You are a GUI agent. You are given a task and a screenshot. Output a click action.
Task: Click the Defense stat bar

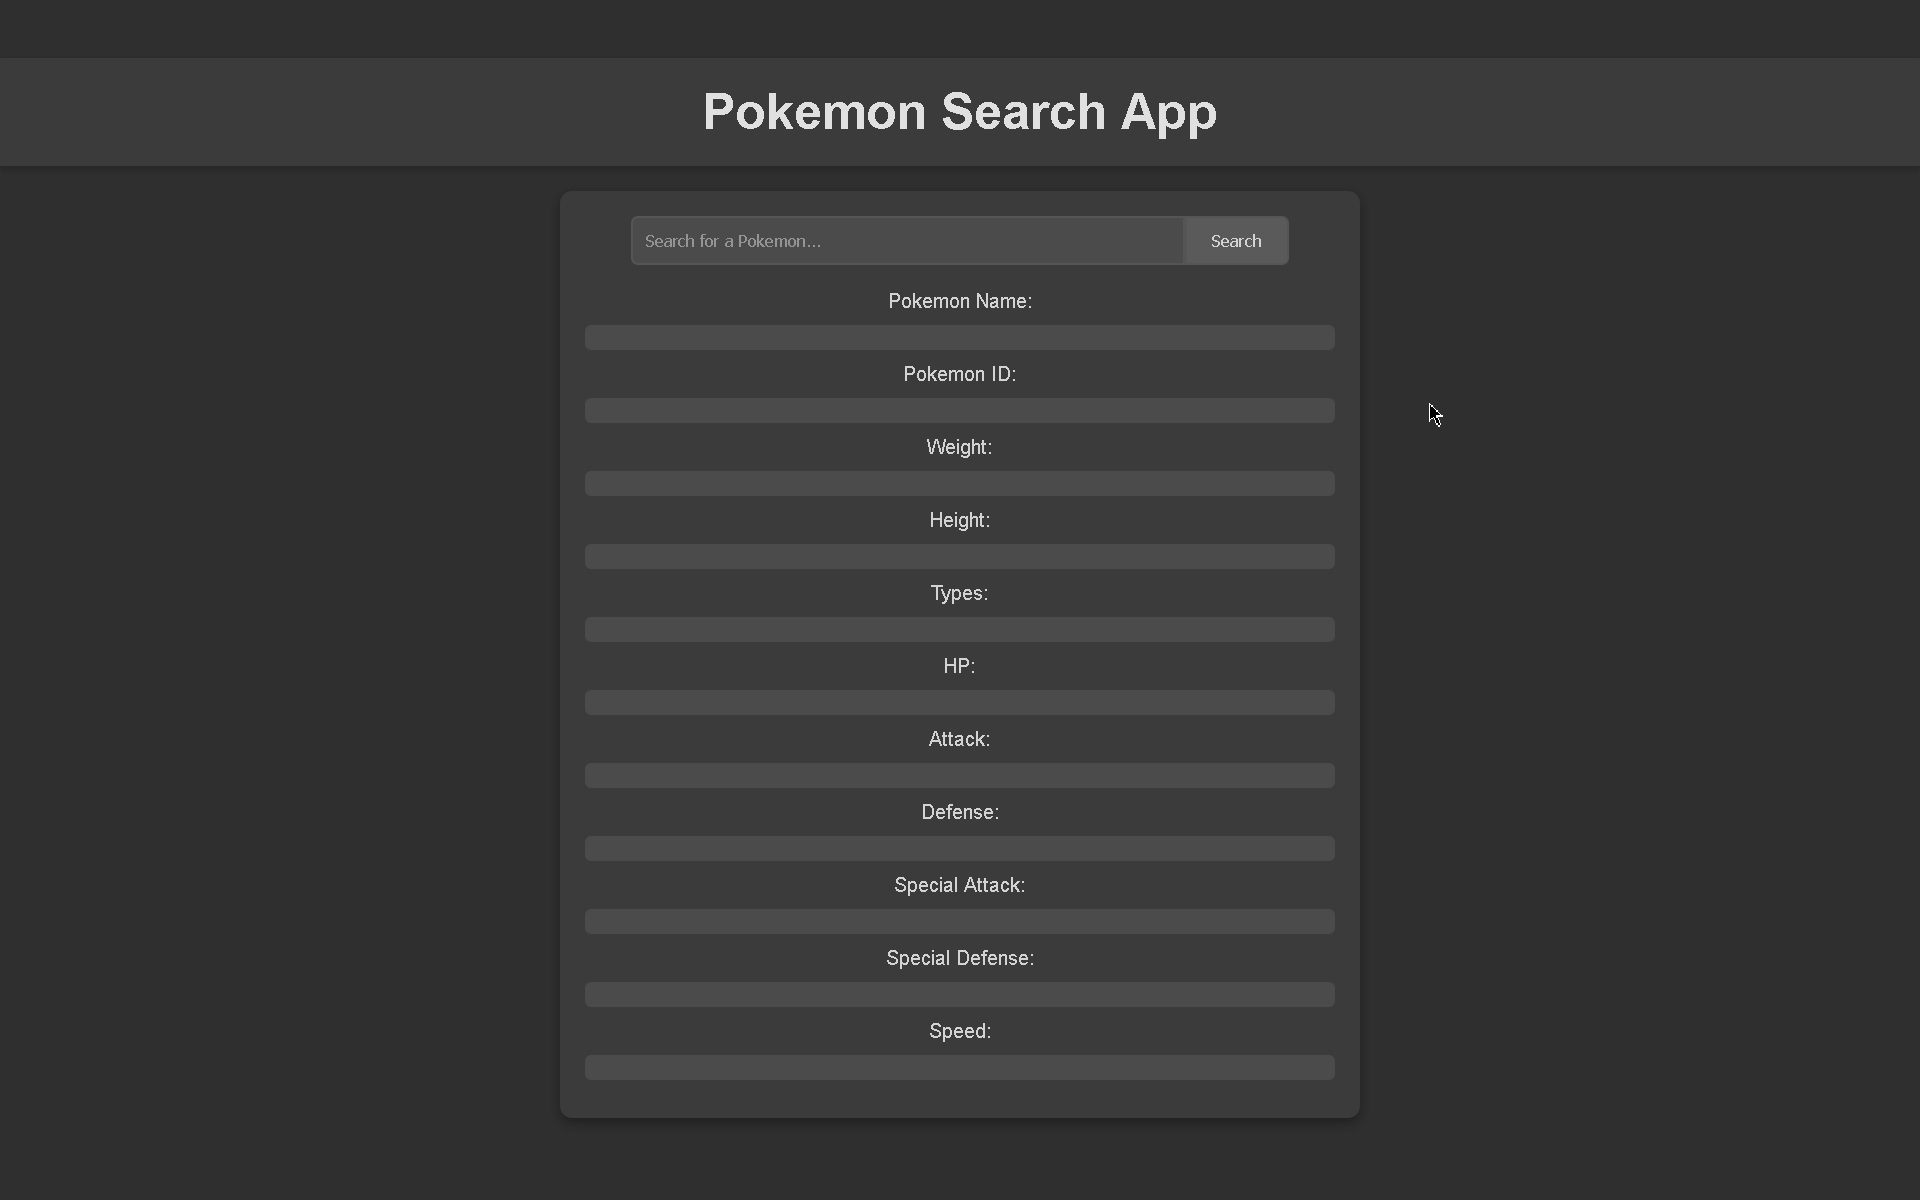(x=959, y=847)
